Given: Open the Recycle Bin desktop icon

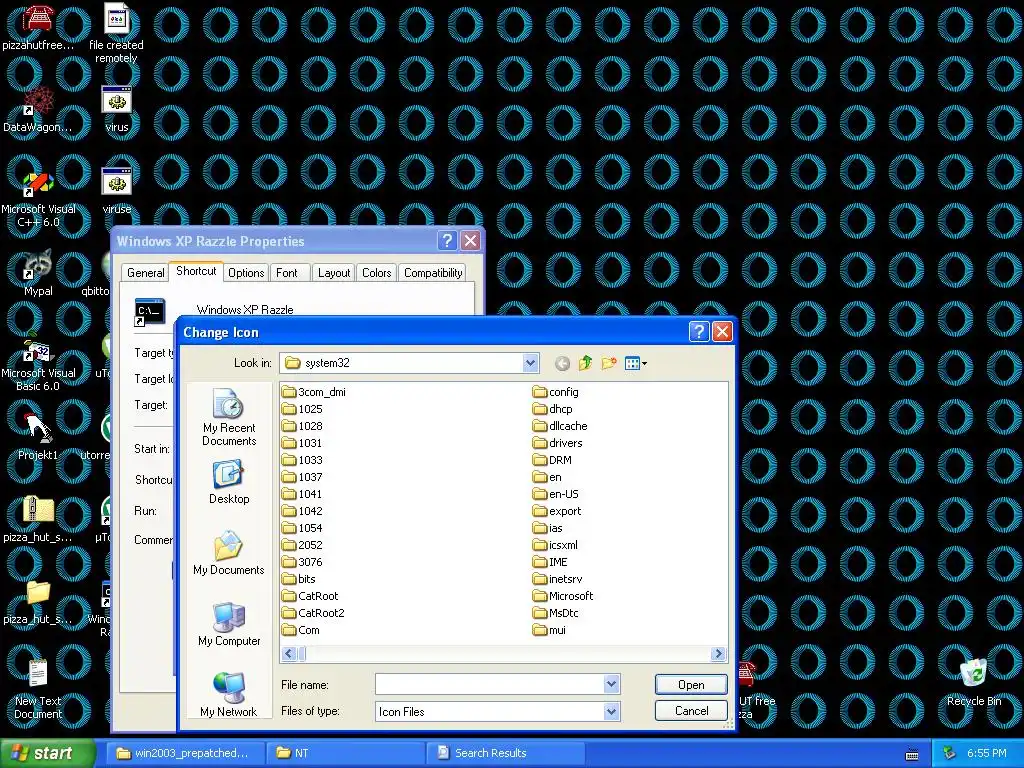Looking at the screenshot, I should click(974, 682).
